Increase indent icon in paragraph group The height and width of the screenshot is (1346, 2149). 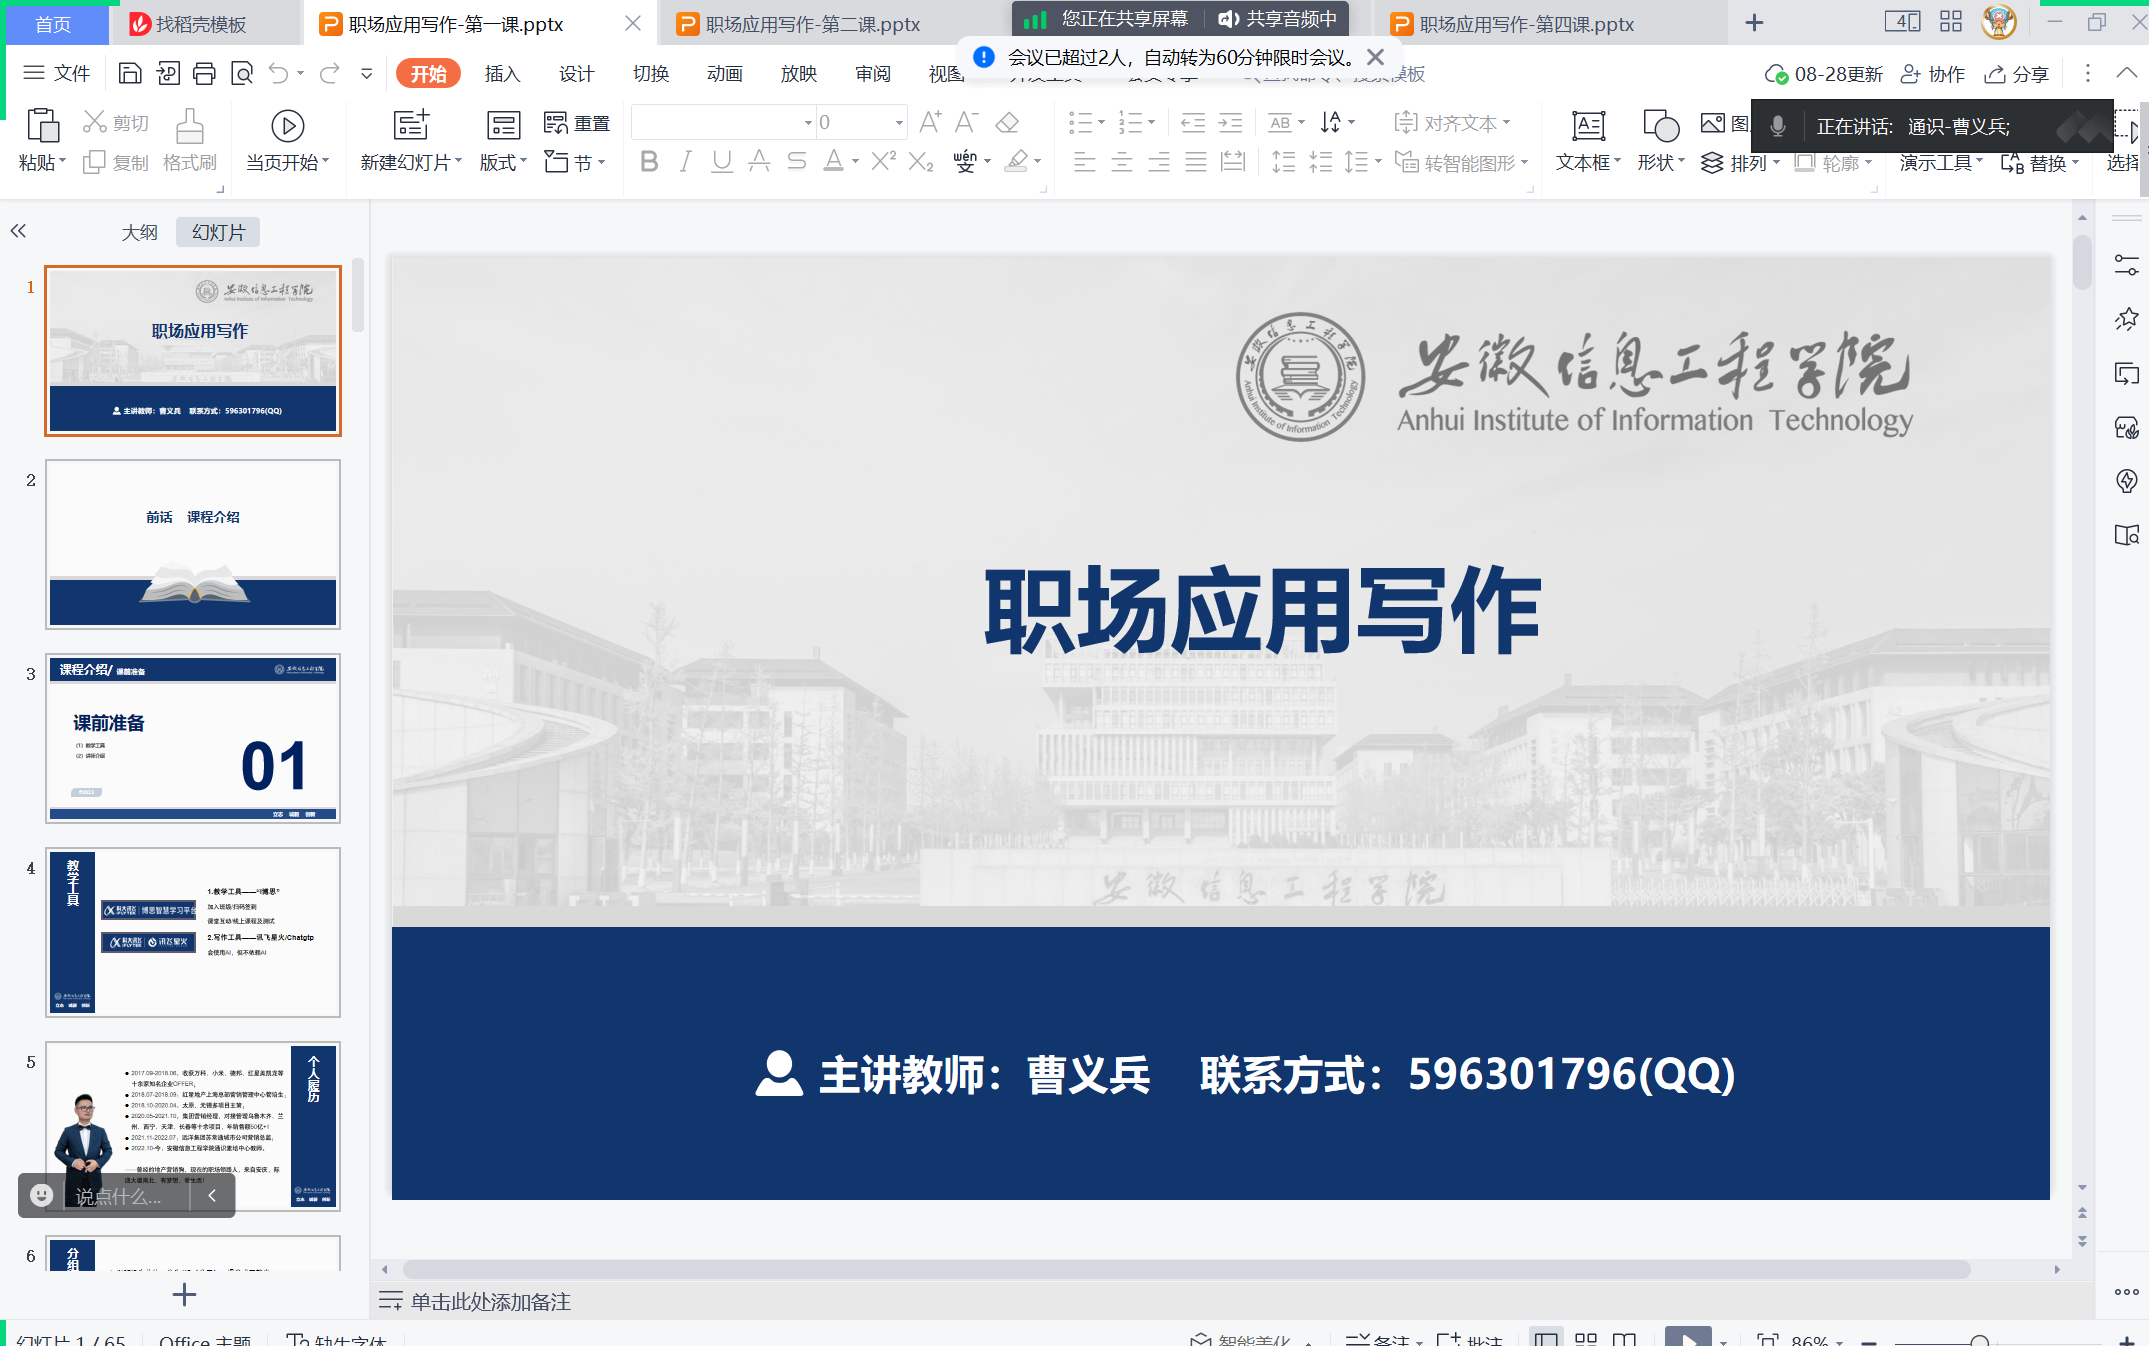1230,123
